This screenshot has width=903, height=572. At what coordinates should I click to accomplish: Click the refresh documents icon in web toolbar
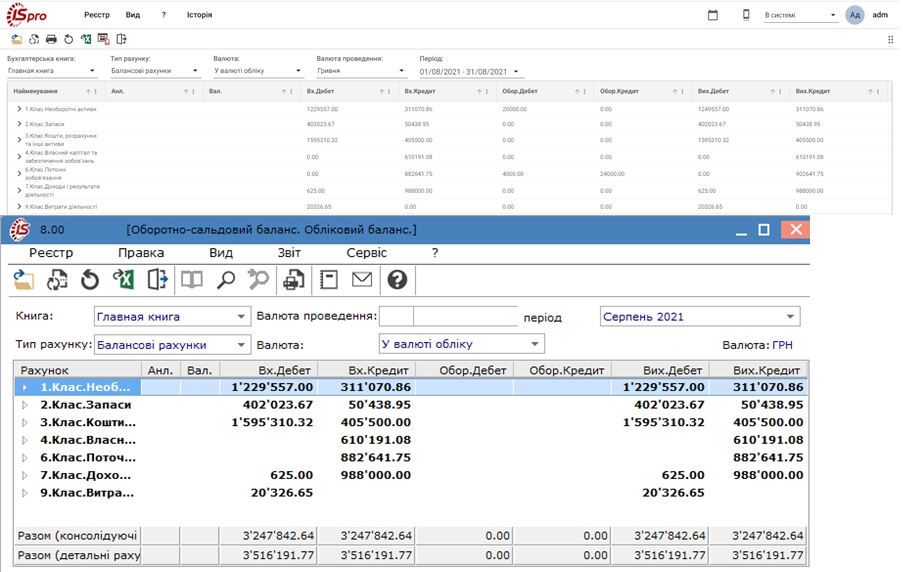pyautogui.click(x=34, y=39)
